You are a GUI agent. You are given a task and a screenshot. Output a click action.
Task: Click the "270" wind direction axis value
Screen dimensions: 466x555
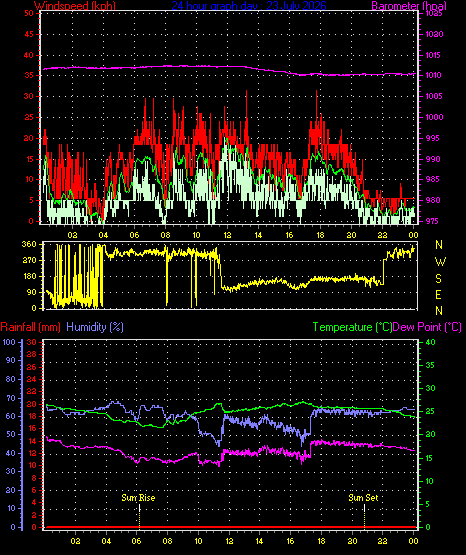pos(29,261)
